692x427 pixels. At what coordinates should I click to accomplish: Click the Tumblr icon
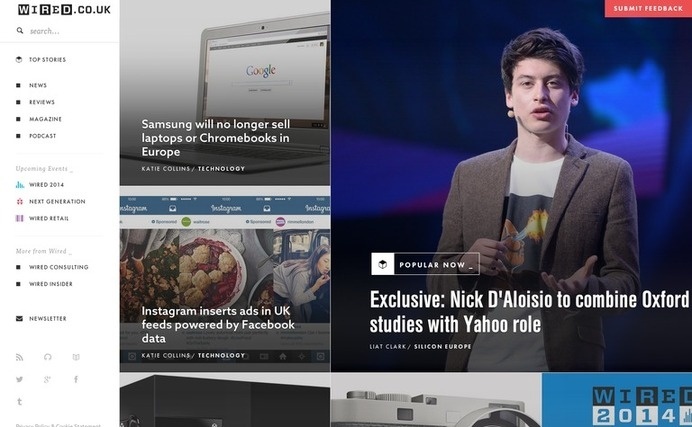click(19, 402)
